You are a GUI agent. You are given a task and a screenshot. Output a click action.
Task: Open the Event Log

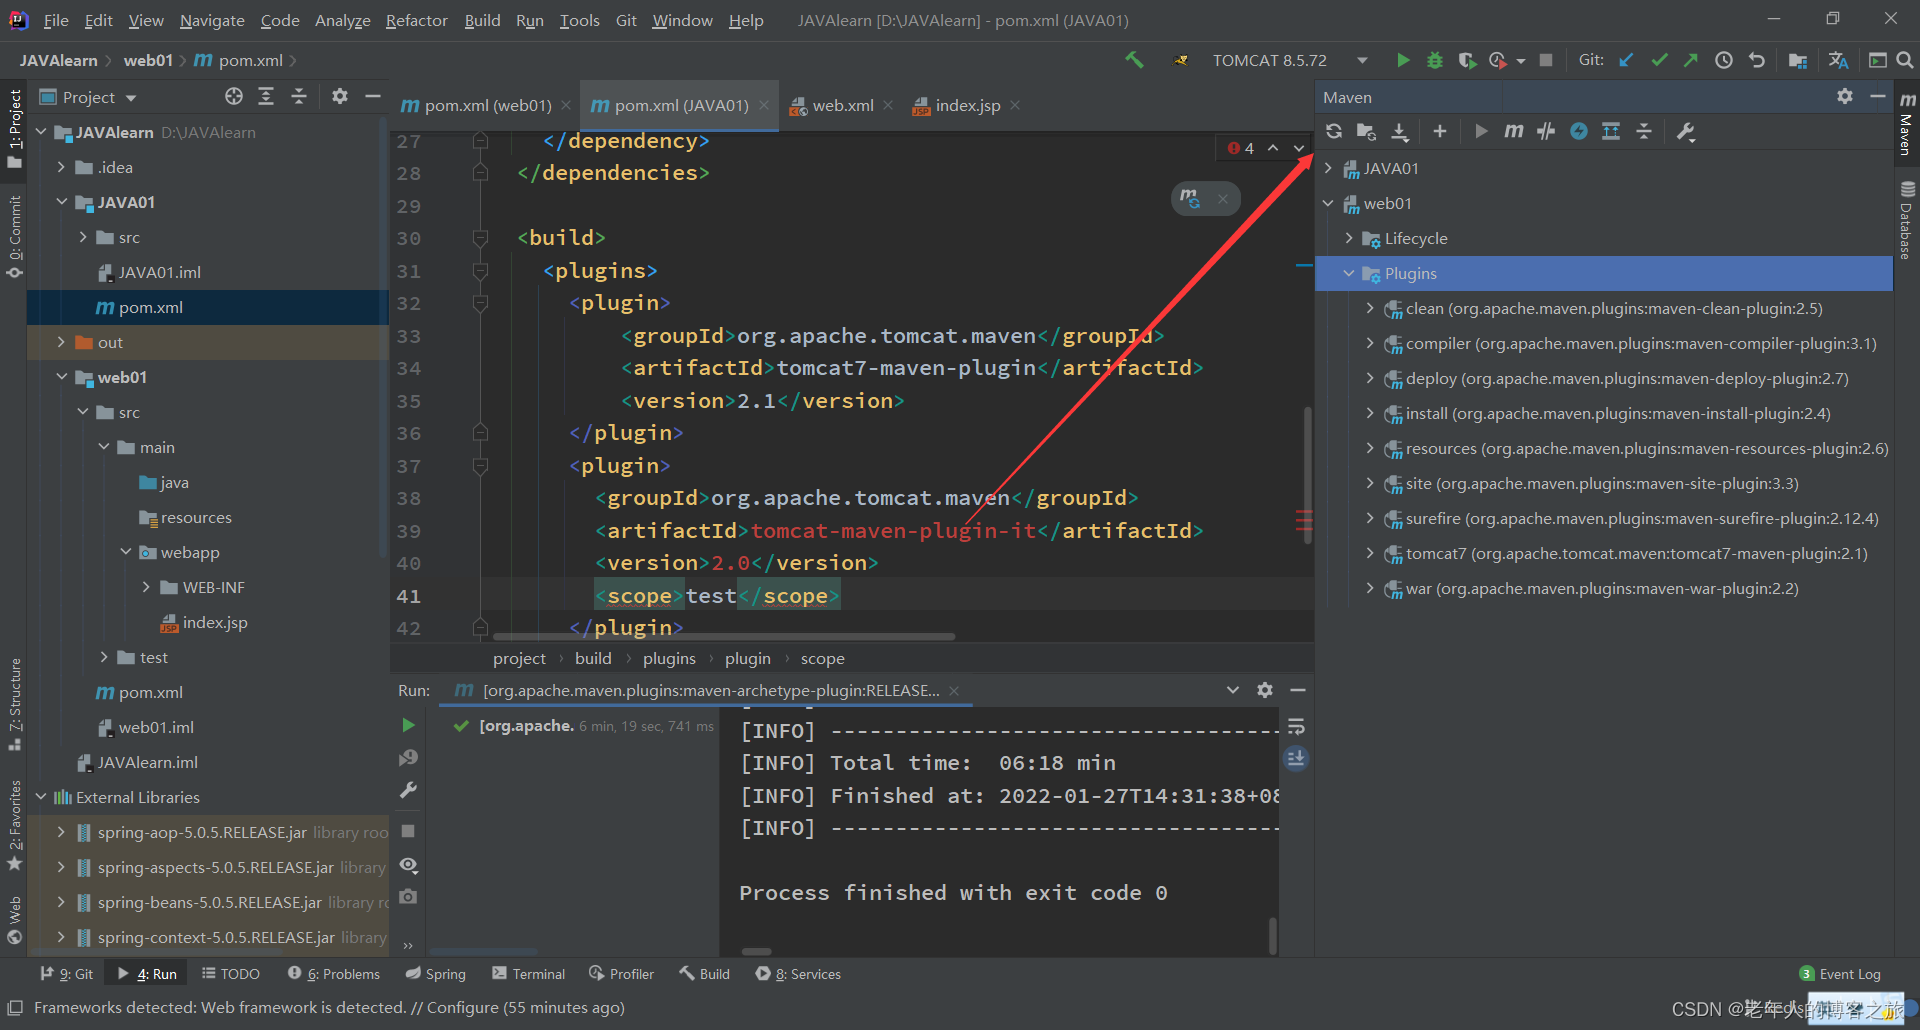(x=1840, y=974)
